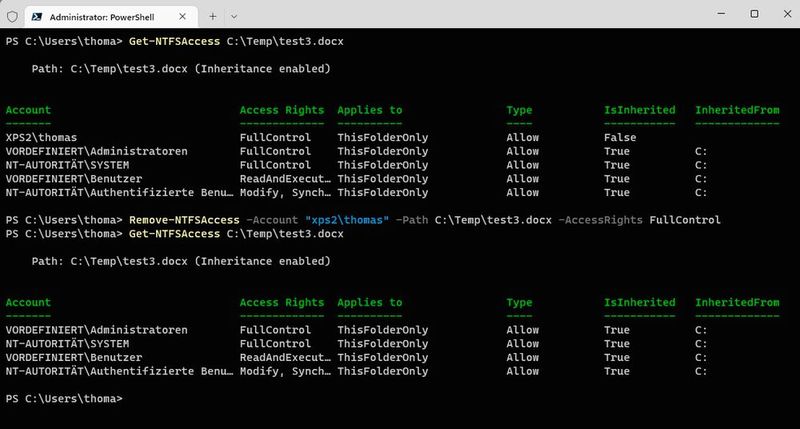
Task: Expand the new tab profile dropdown chevron
Action: (x=234, y=15)
